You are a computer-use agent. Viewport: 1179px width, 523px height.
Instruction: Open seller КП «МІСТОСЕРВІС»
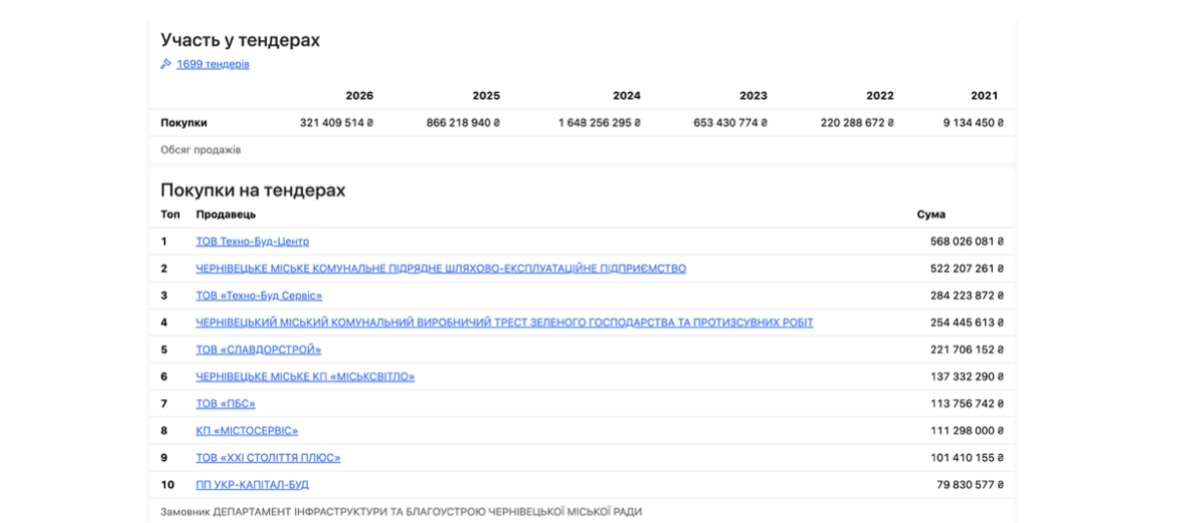(x=247, y=431)
